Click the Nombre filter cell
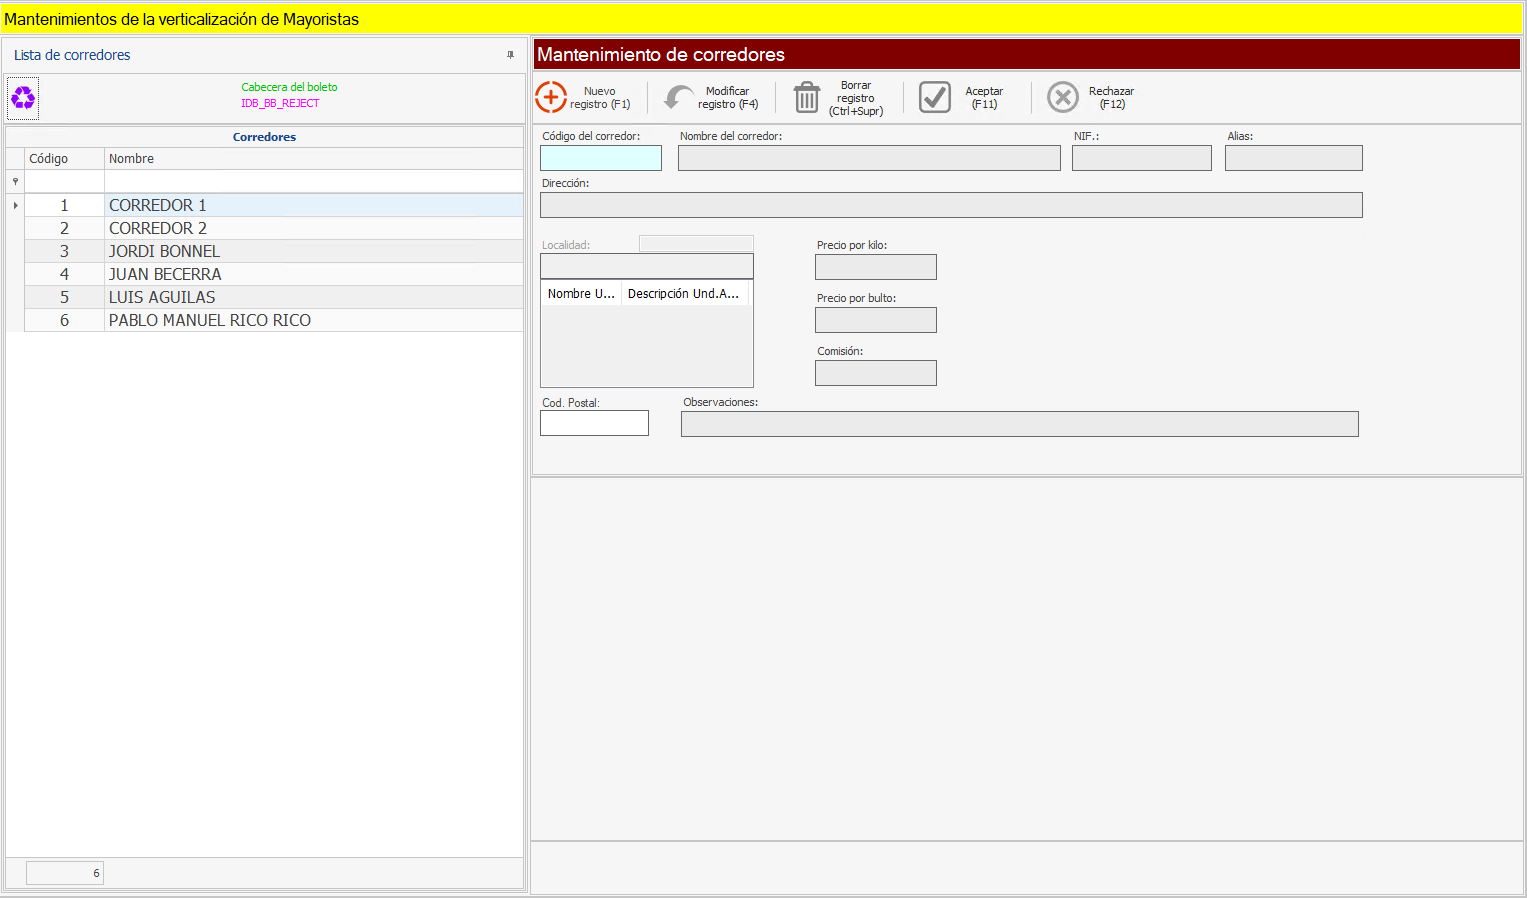1527x898 pixels. pyautogui.click(x=314, y=181)
